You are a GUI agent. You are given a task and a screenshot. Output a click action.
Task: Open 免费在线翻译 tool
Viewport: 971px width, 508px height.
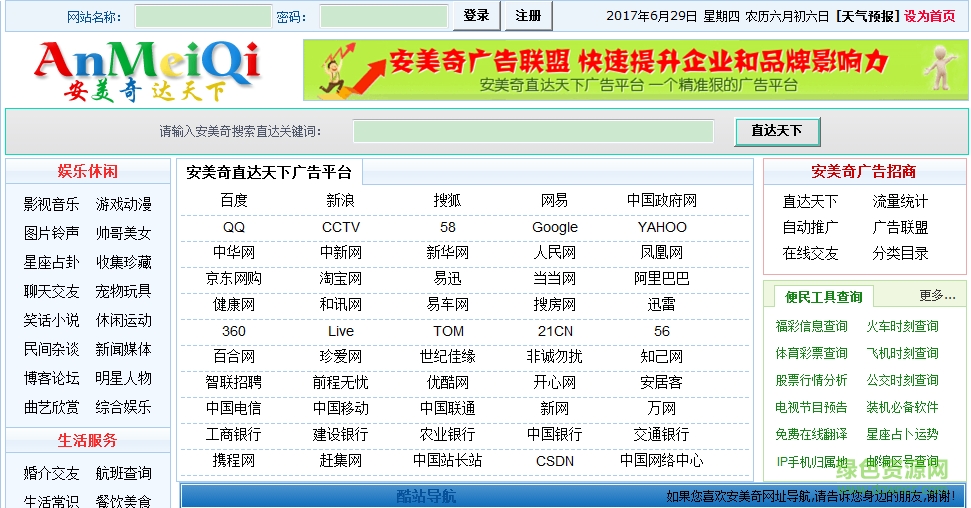pyautogui.click(x=811, y=435)
